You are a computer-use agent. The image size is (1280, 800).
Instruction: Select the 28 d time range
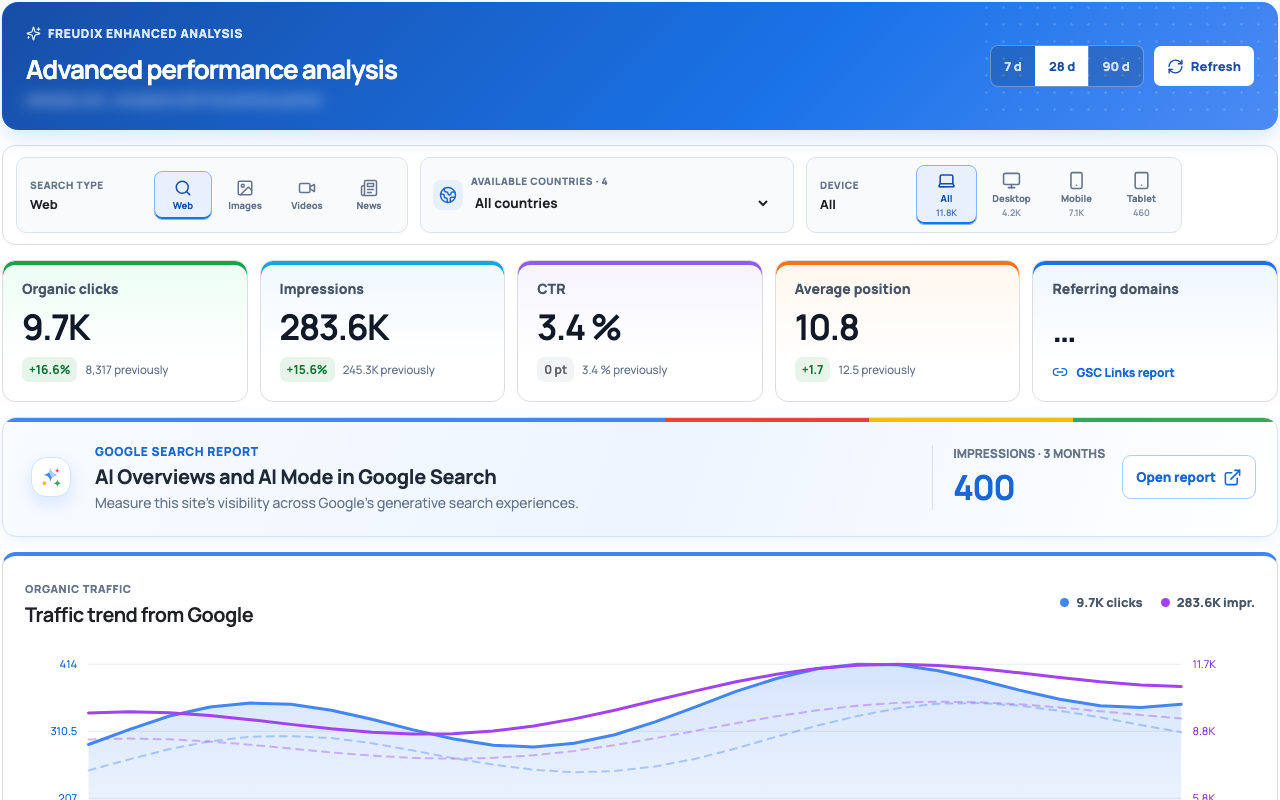pos(1062,67)
